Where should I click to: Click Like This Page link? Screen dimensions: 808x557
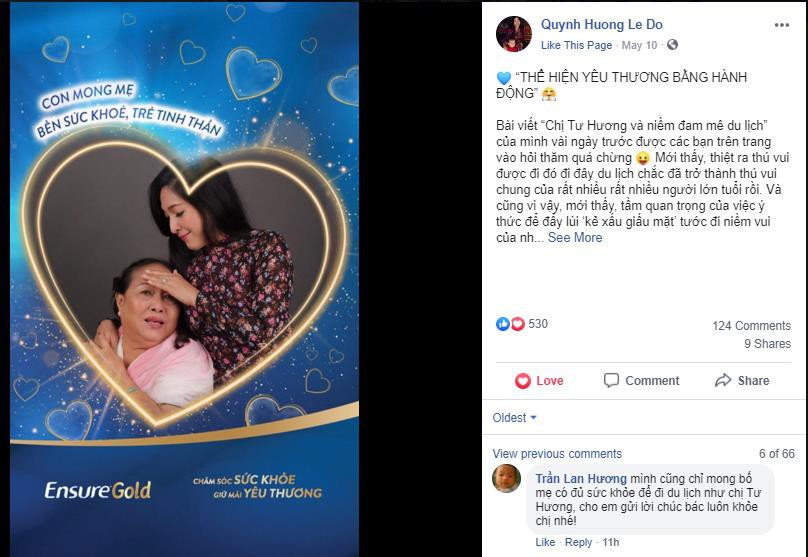tap(576, 45)
